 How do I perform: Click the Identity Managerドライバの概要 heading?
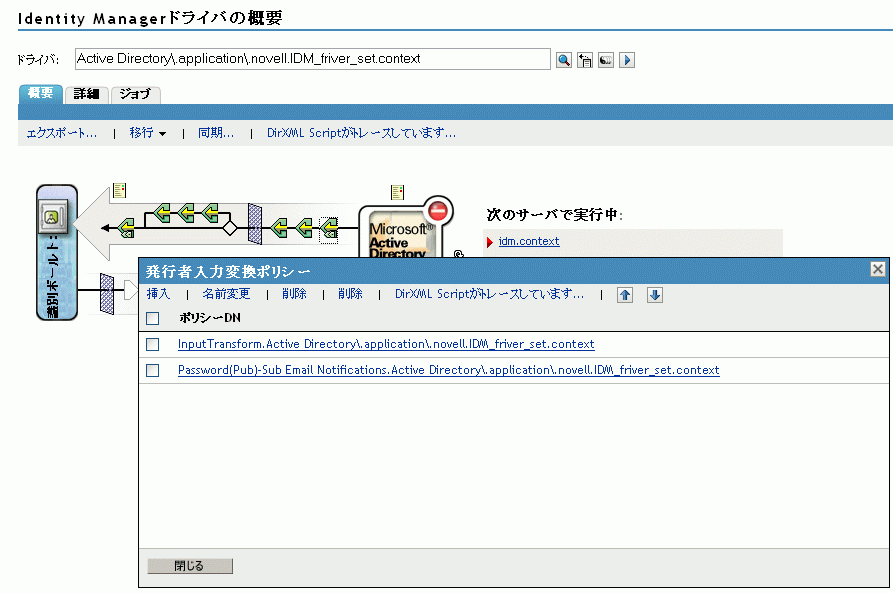tap(150, 18)
